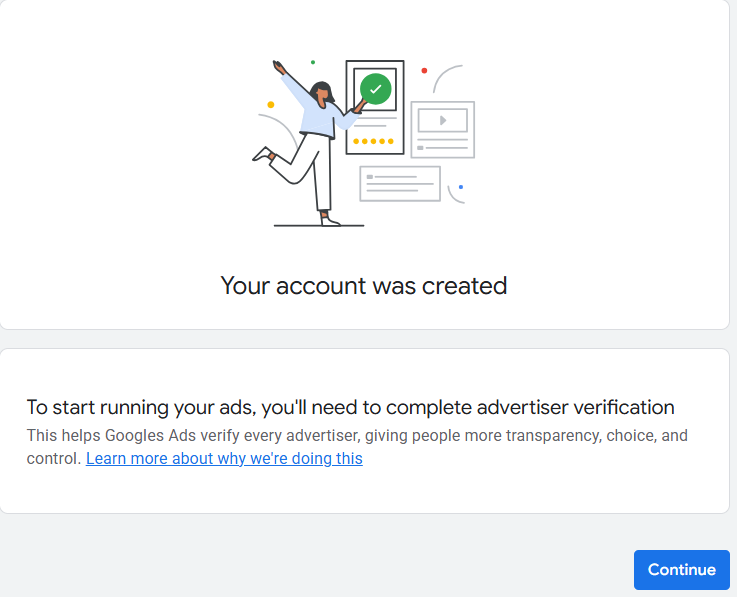
Task: Click the small green dot above the woman
Action: pos(313,62)
